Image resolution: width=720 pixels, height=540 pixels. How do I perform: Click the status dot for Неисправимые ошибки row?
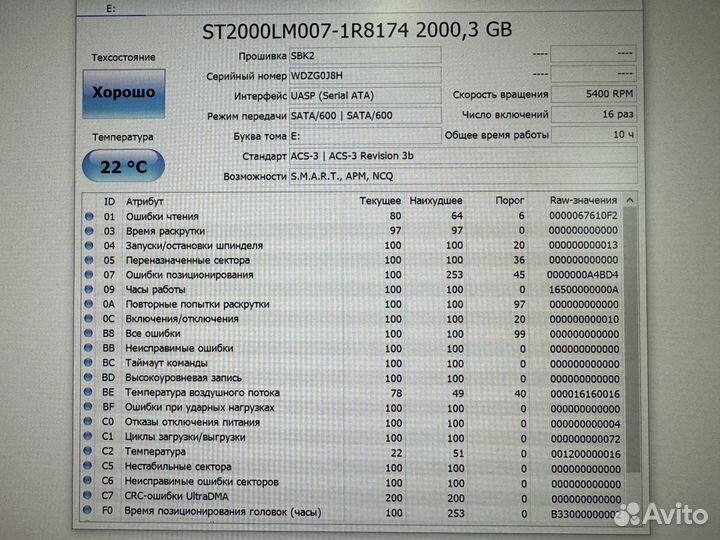pos(88,348)
